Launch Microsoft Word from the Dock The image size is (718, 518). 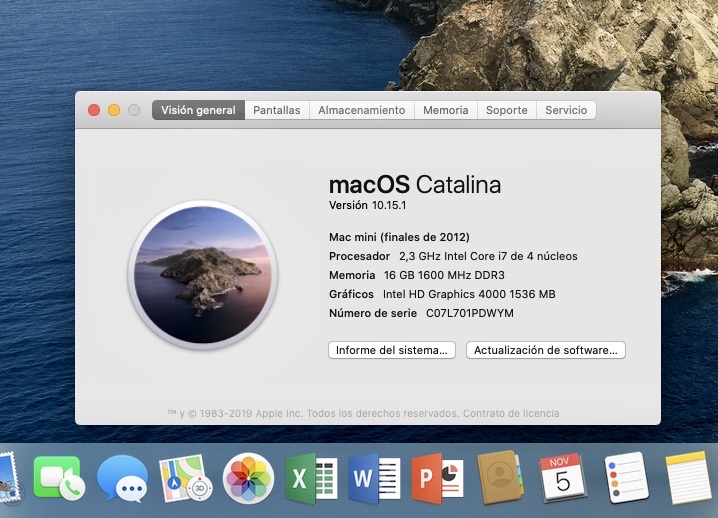[374, 478]
